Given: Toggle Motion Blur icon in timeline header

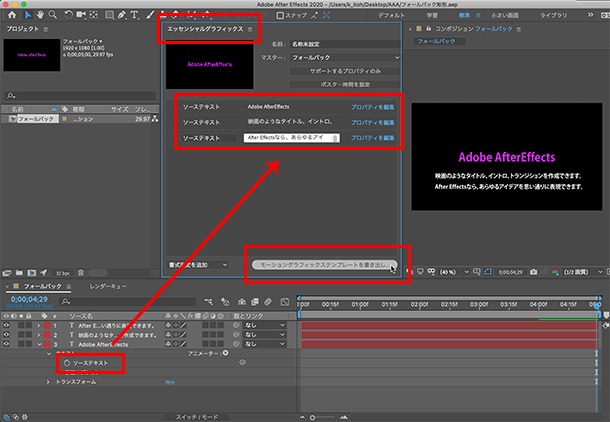Looking at the screenshot, I should pyautogui.click(x=268, y=302).
